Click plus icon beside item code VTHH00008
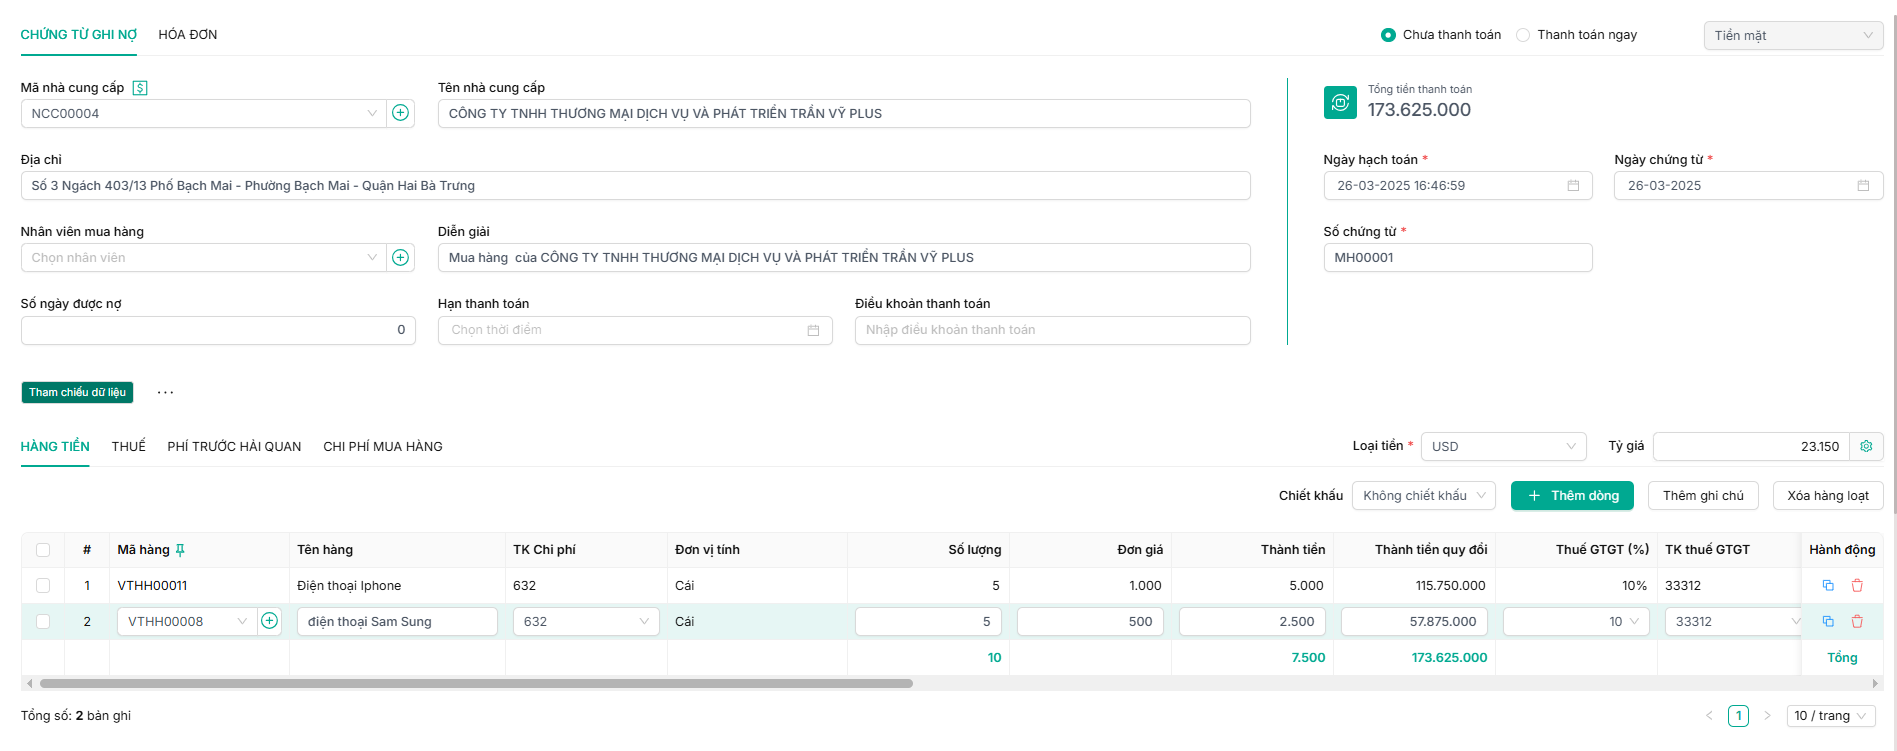This screenshot has height=751, width=1897. pos(269,621)
